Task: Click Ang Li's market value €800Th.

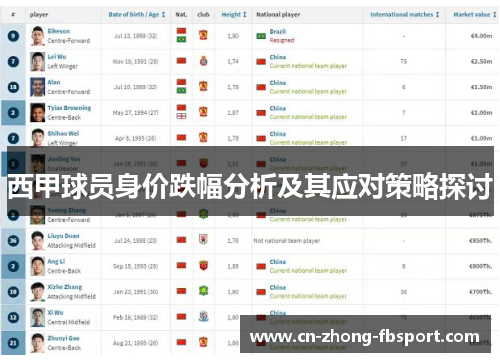Action: click(x=480, y=266)
